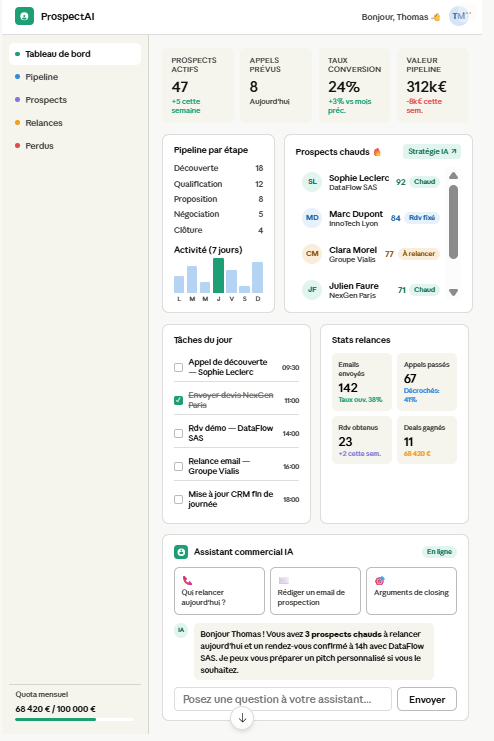Open Perdus in the sidebar

75,146
